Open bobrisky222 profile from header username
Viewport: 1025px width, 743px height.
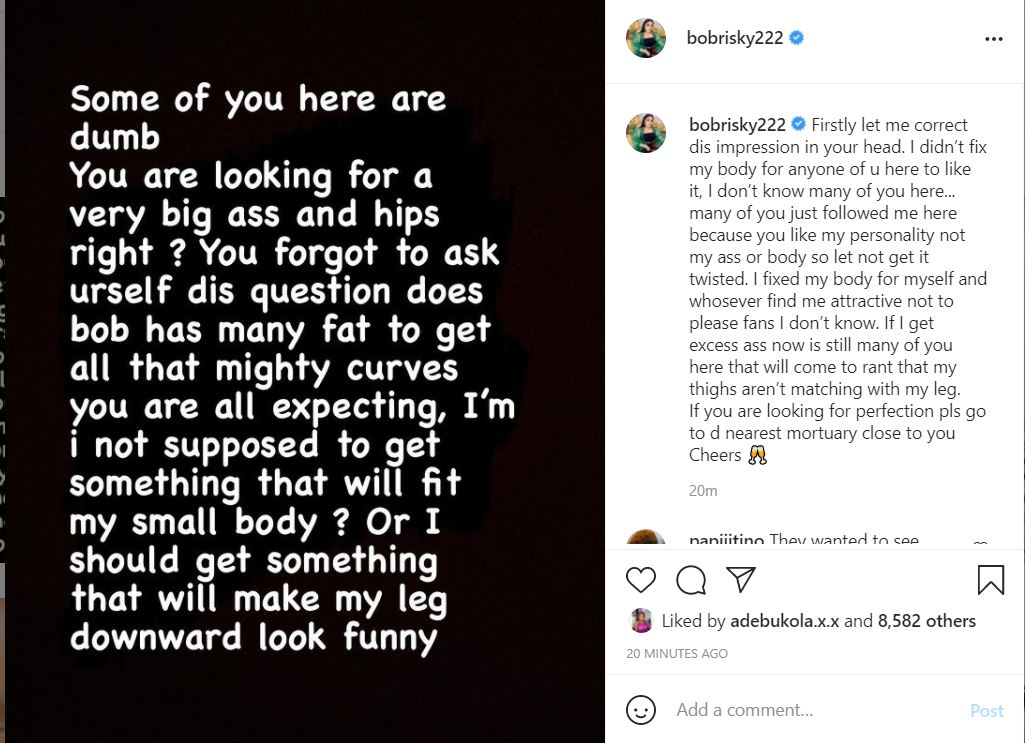(736, 39)
